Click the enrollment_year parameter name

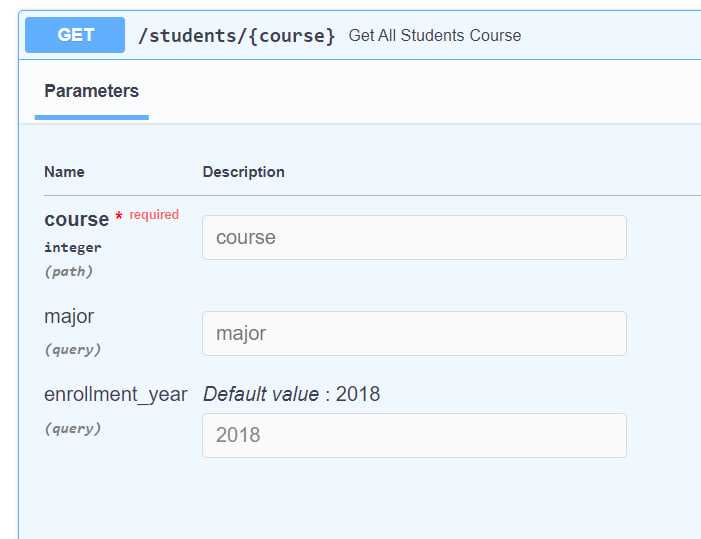point(115,394)
